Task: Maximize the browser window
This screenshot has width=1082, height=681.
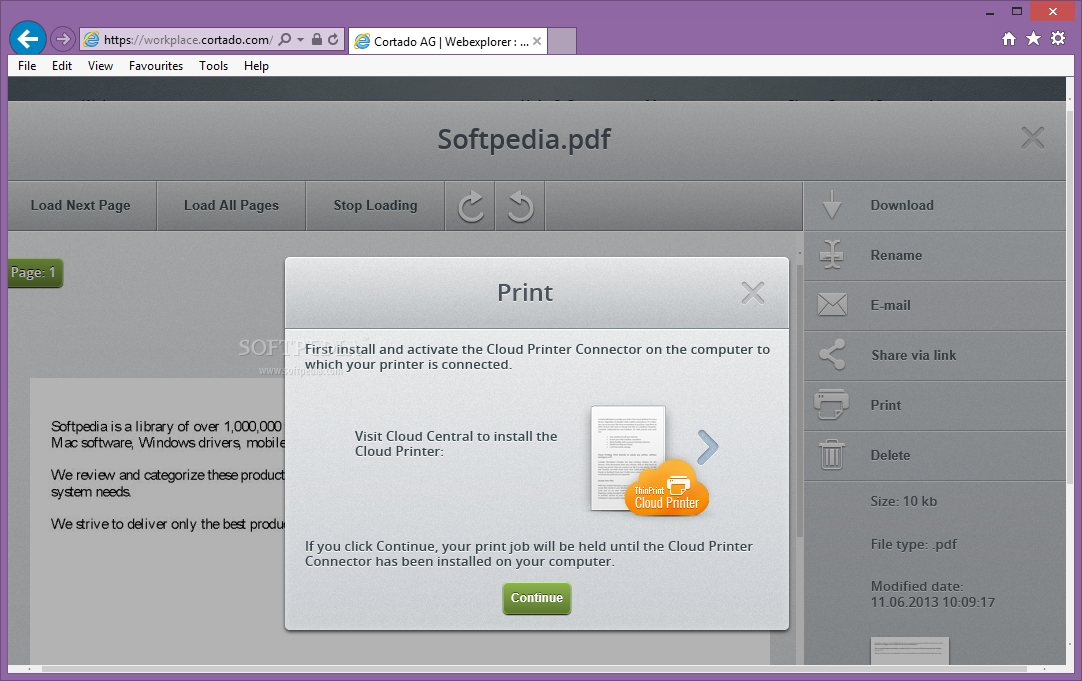Action: click(1016, 11)
